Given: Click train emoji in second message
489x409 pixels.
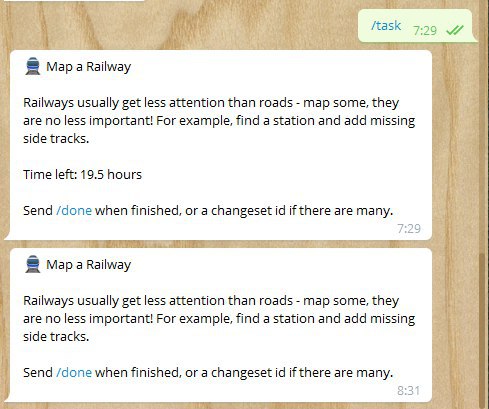Looking at the screenshot, I should [33, 264].
